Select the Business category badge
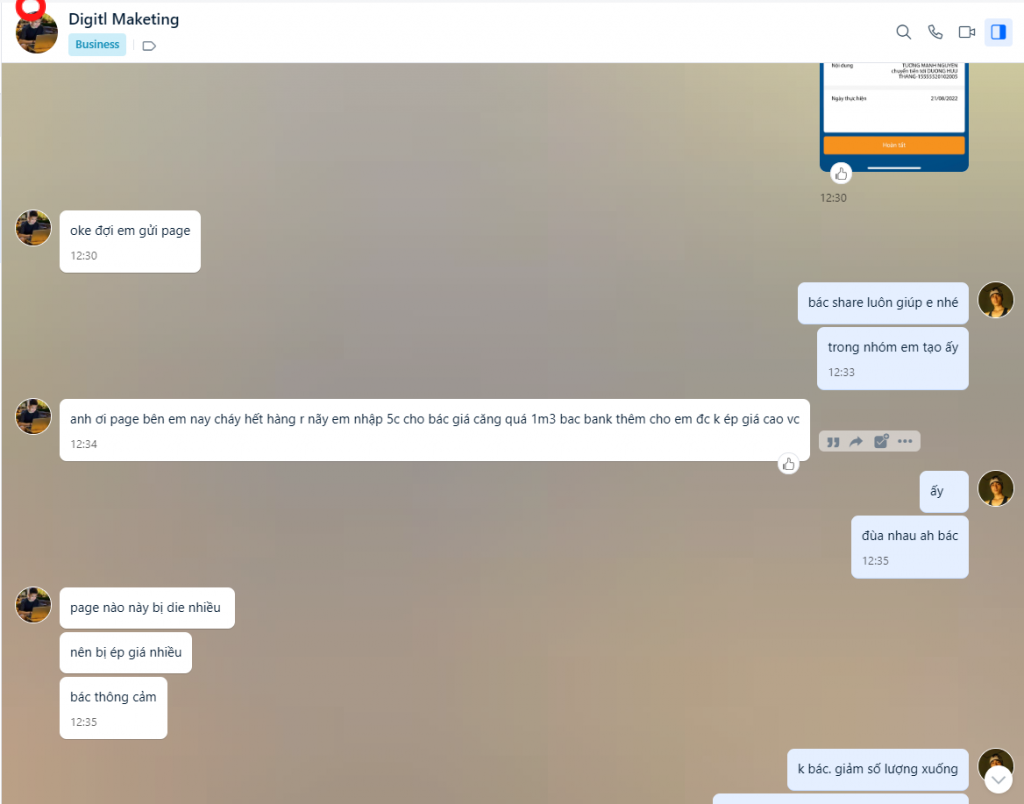Image resolution: width=1024 pixels, height=804 pixels. [x=97, y=44]
